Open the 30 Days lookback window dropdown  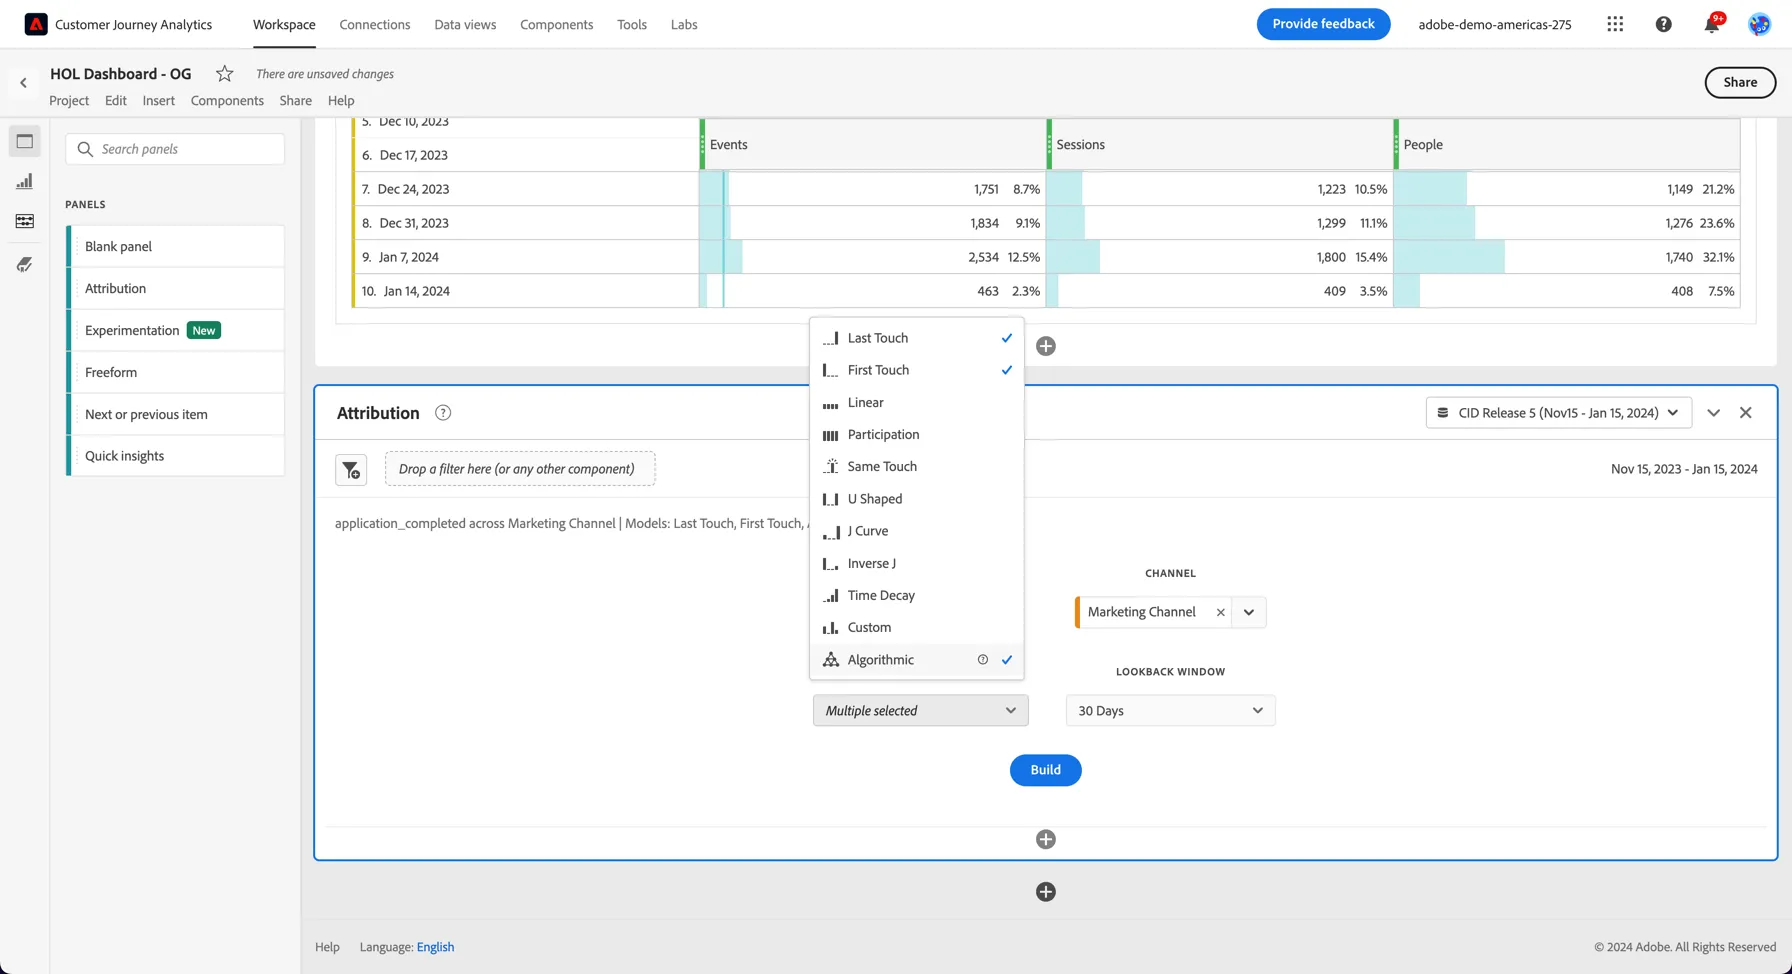coord(1170,711)
